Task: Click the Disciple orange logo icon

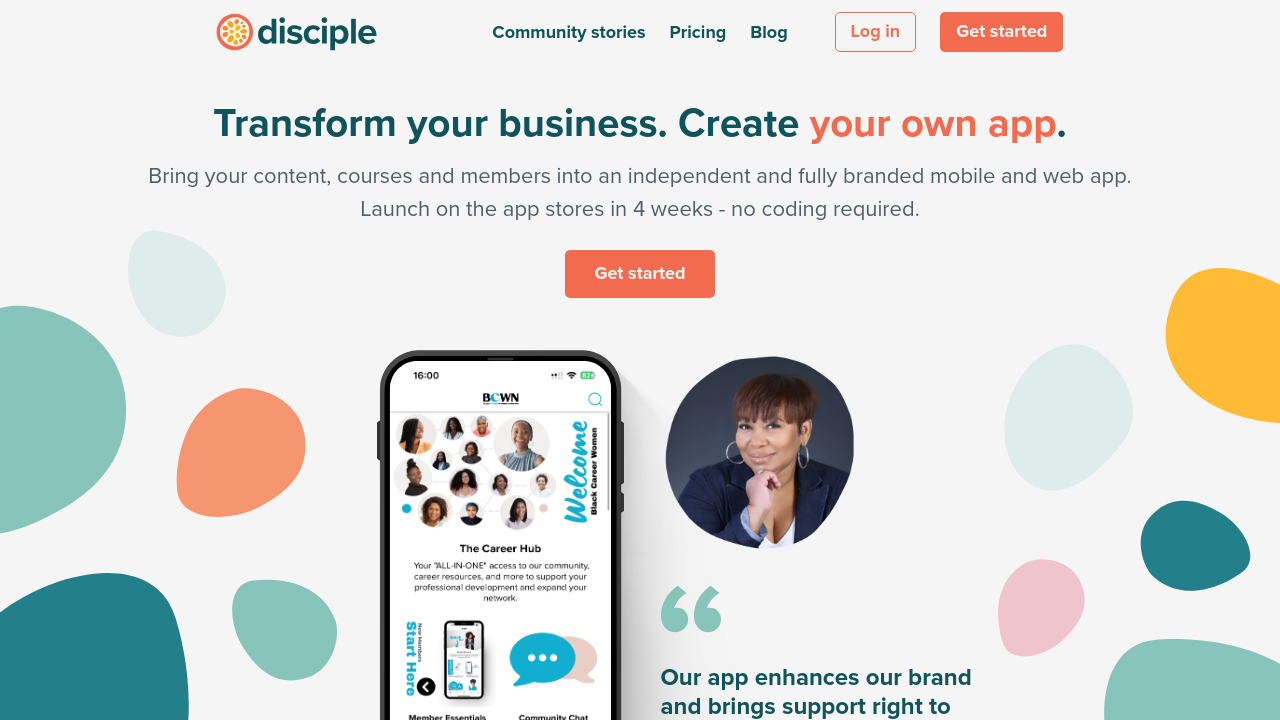Action: coord(234,32)
